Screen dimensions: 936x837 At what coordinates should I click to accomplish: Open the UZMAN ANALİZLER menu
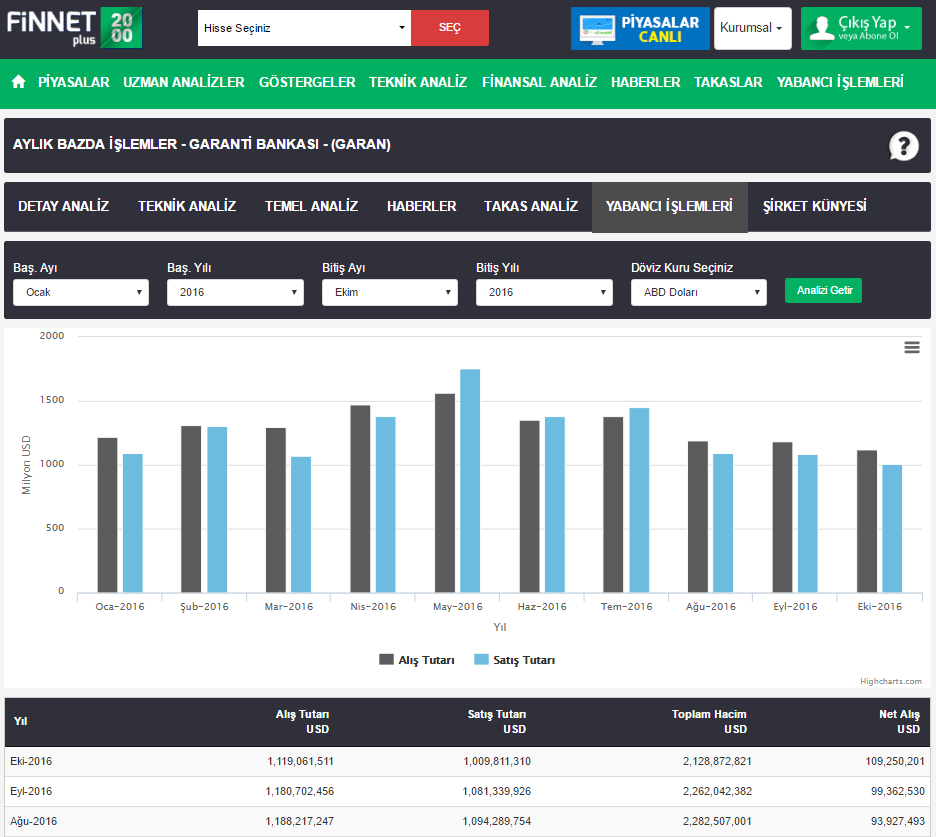click(184, 82)
